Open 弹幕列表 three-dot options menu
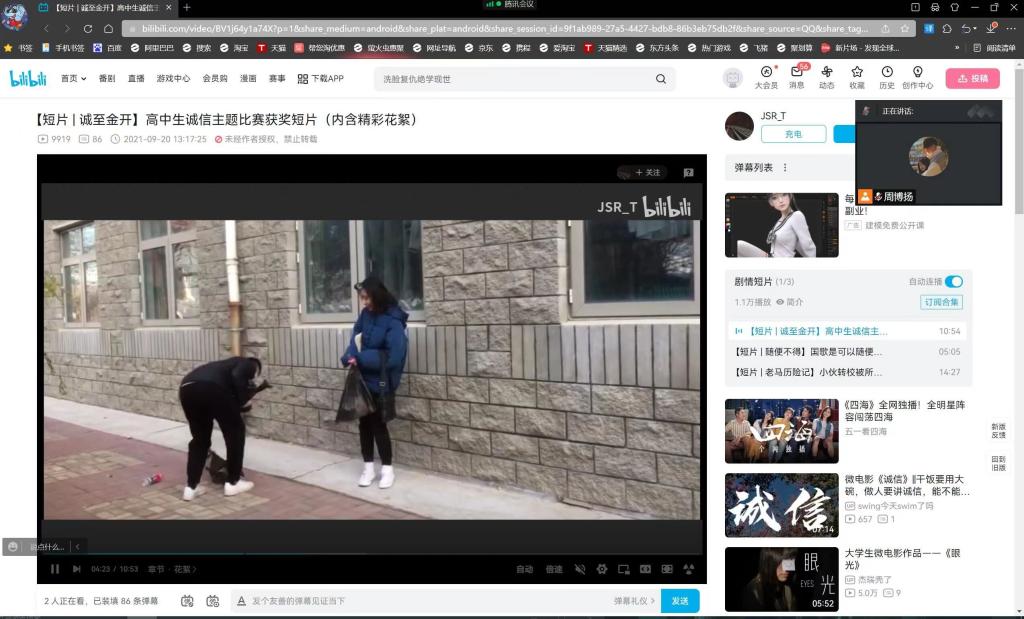The height and width of the screenshot is (619, 1024). click(785, 168)
